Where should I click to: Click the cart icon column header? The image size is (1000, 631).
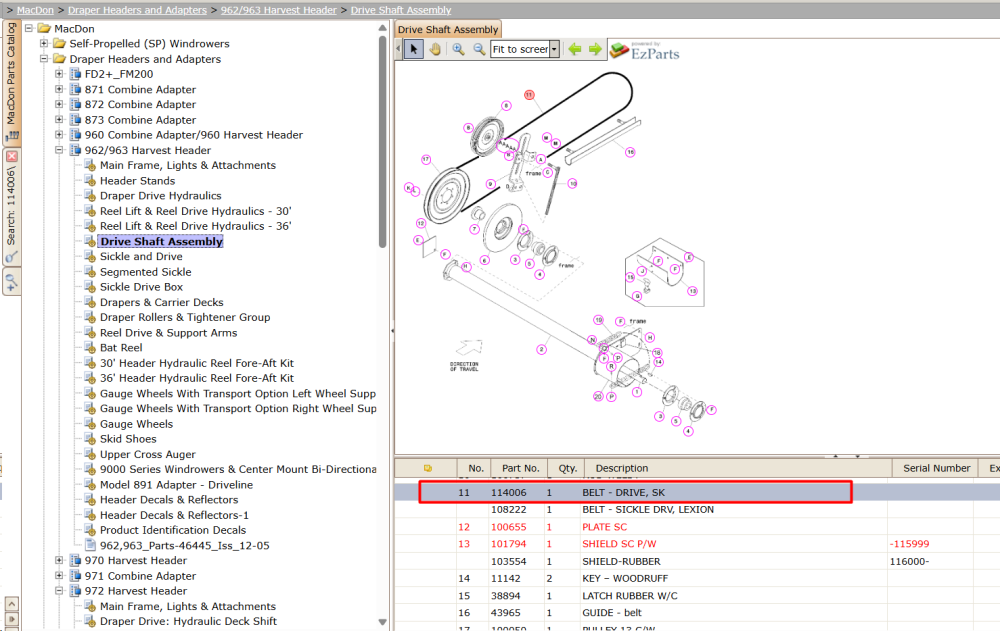427,468
